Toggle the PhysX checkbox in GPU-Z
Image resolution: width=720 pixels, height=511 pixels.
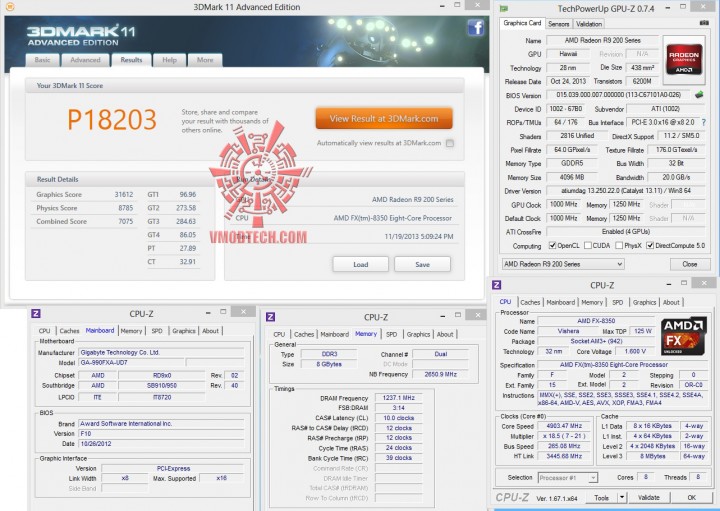(619, 246)
